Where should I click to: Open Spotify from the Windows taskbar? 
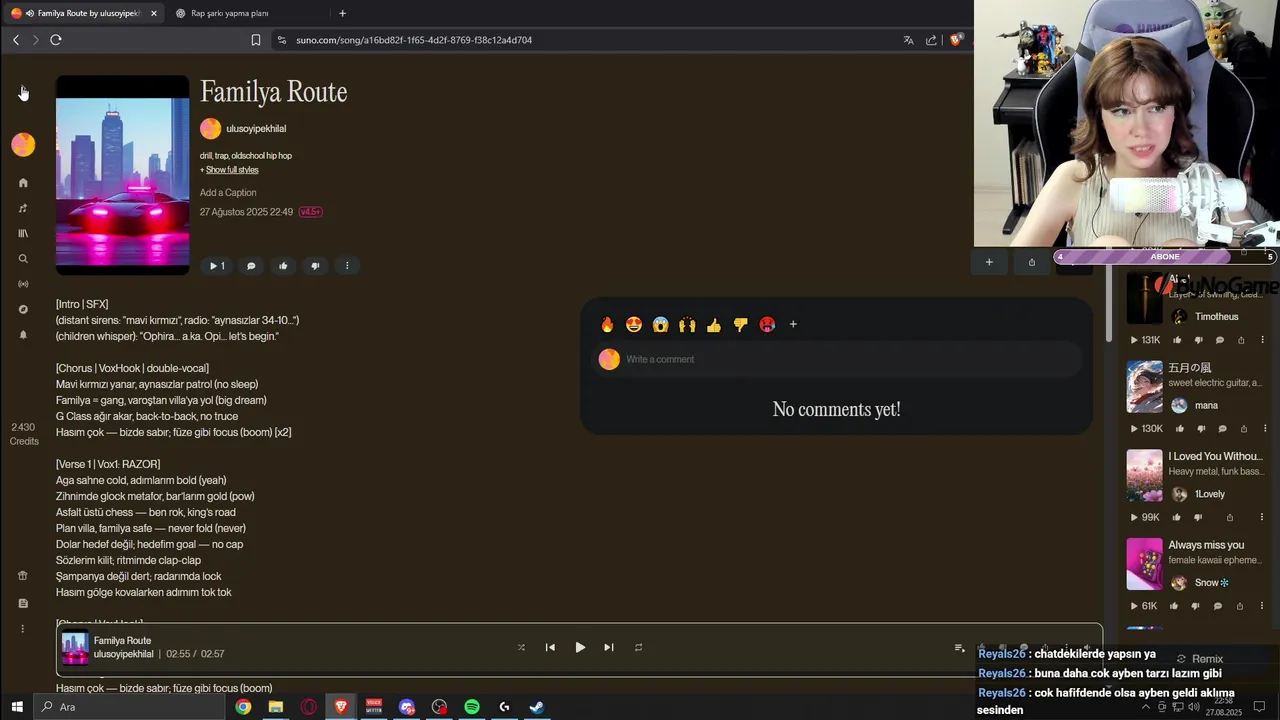[472, 707]
